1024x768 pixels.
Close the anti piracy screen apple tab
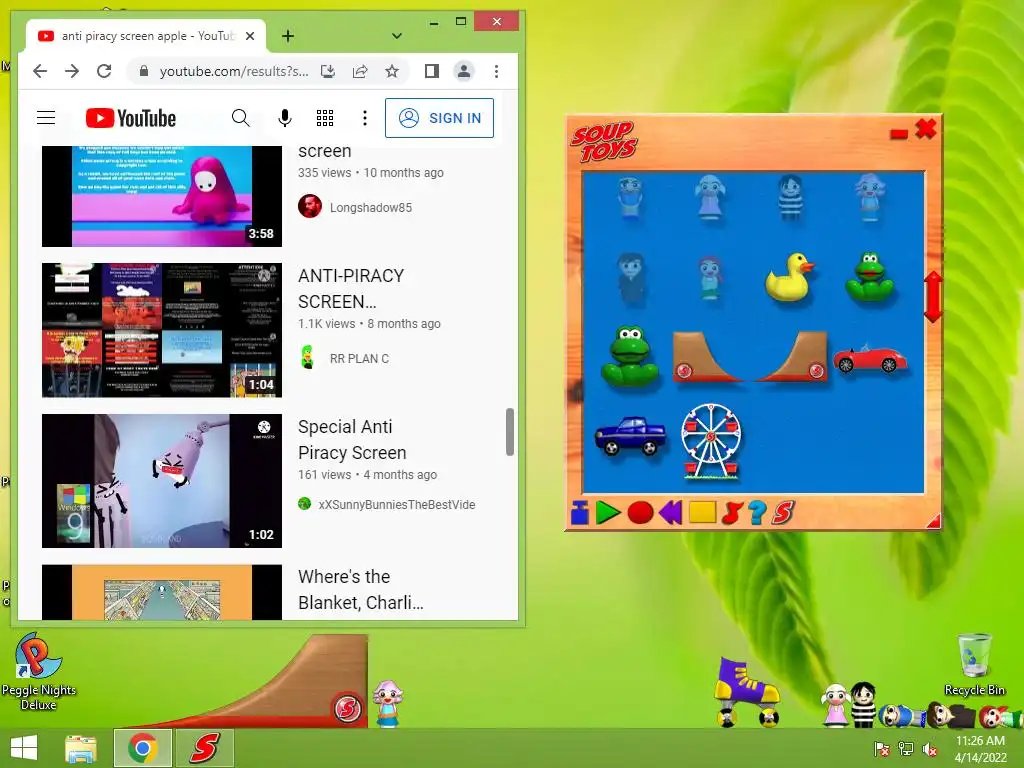point(250,36)
